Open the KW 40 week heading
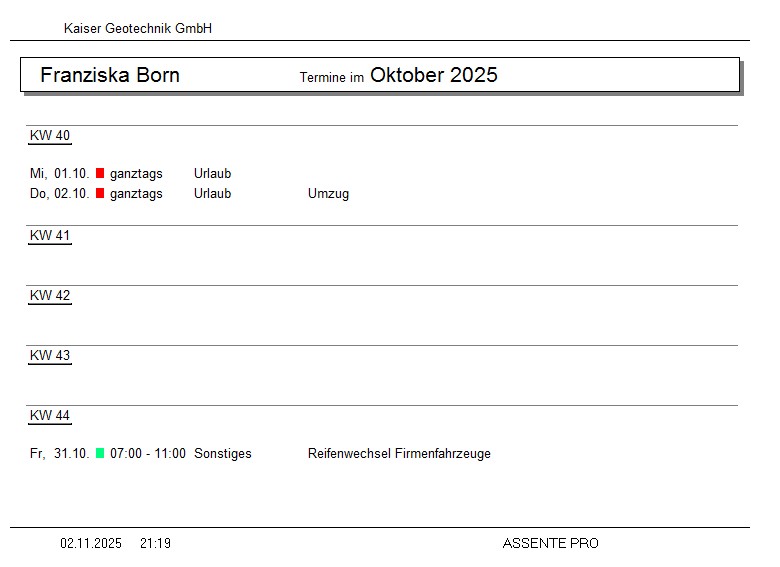Viewport: 780px width, 567px height. click(x=50, y=136)
